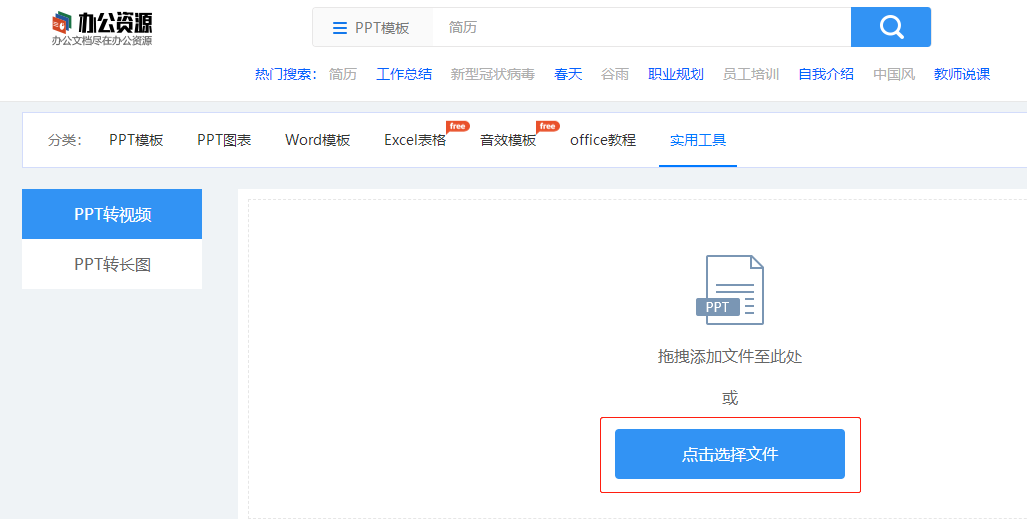This screenshot has width=1027, height=519.
Task: Click the hot search link 职业规划
Action: 676,74
